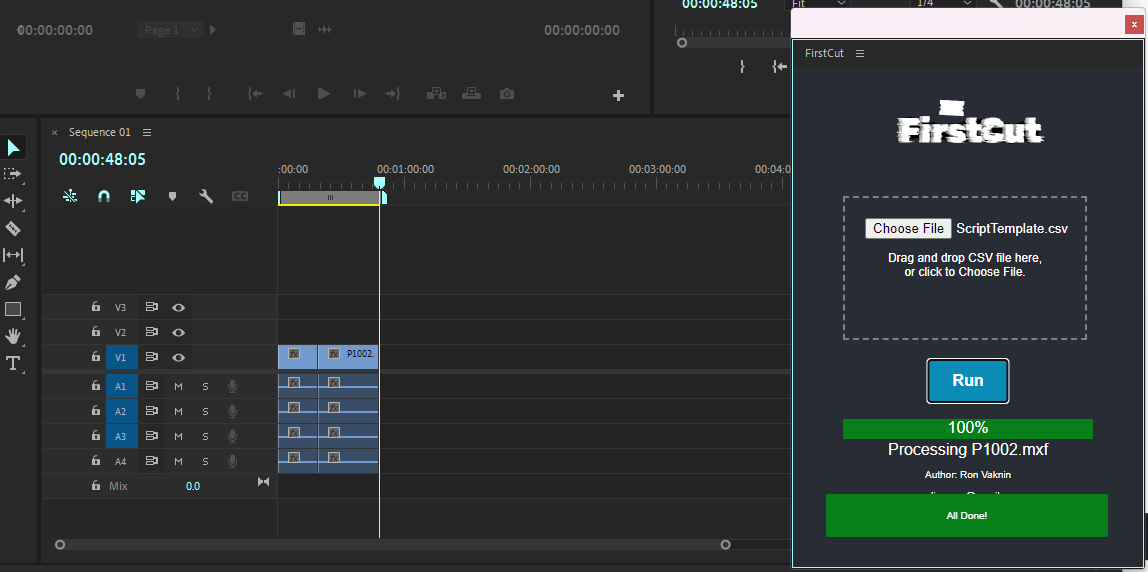Choose the Type tool
This screenshot has height=572, width=1148.
click(13, 363)
